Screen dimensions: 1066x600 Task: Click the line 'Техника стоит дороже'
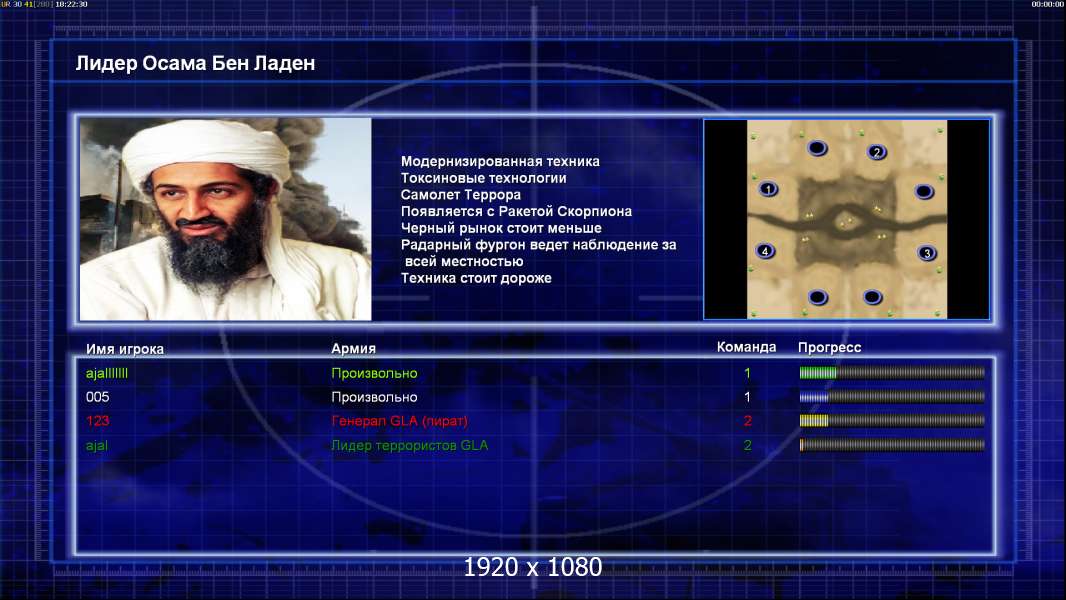[x=476, y=278]
